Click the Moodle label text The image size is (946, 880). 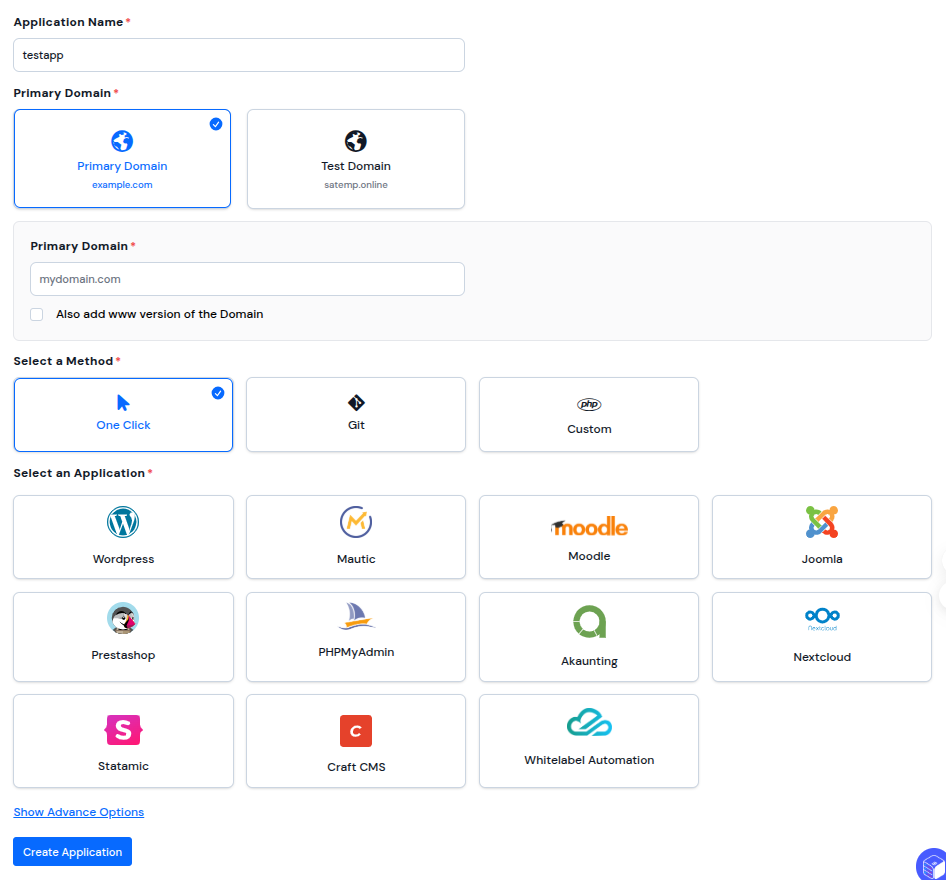(x=589, y=556)
